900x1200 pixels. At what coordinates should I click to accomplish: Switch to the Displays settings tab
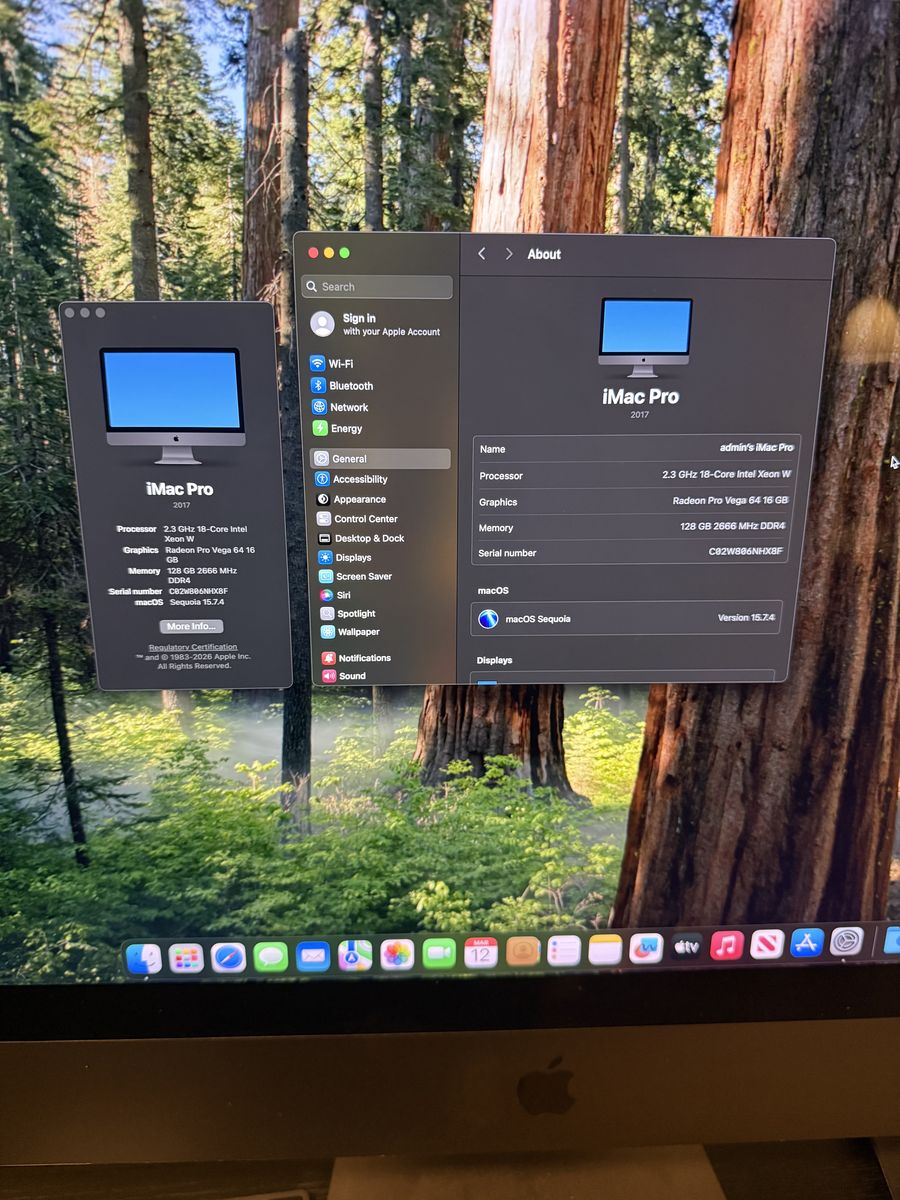(352, 558)
